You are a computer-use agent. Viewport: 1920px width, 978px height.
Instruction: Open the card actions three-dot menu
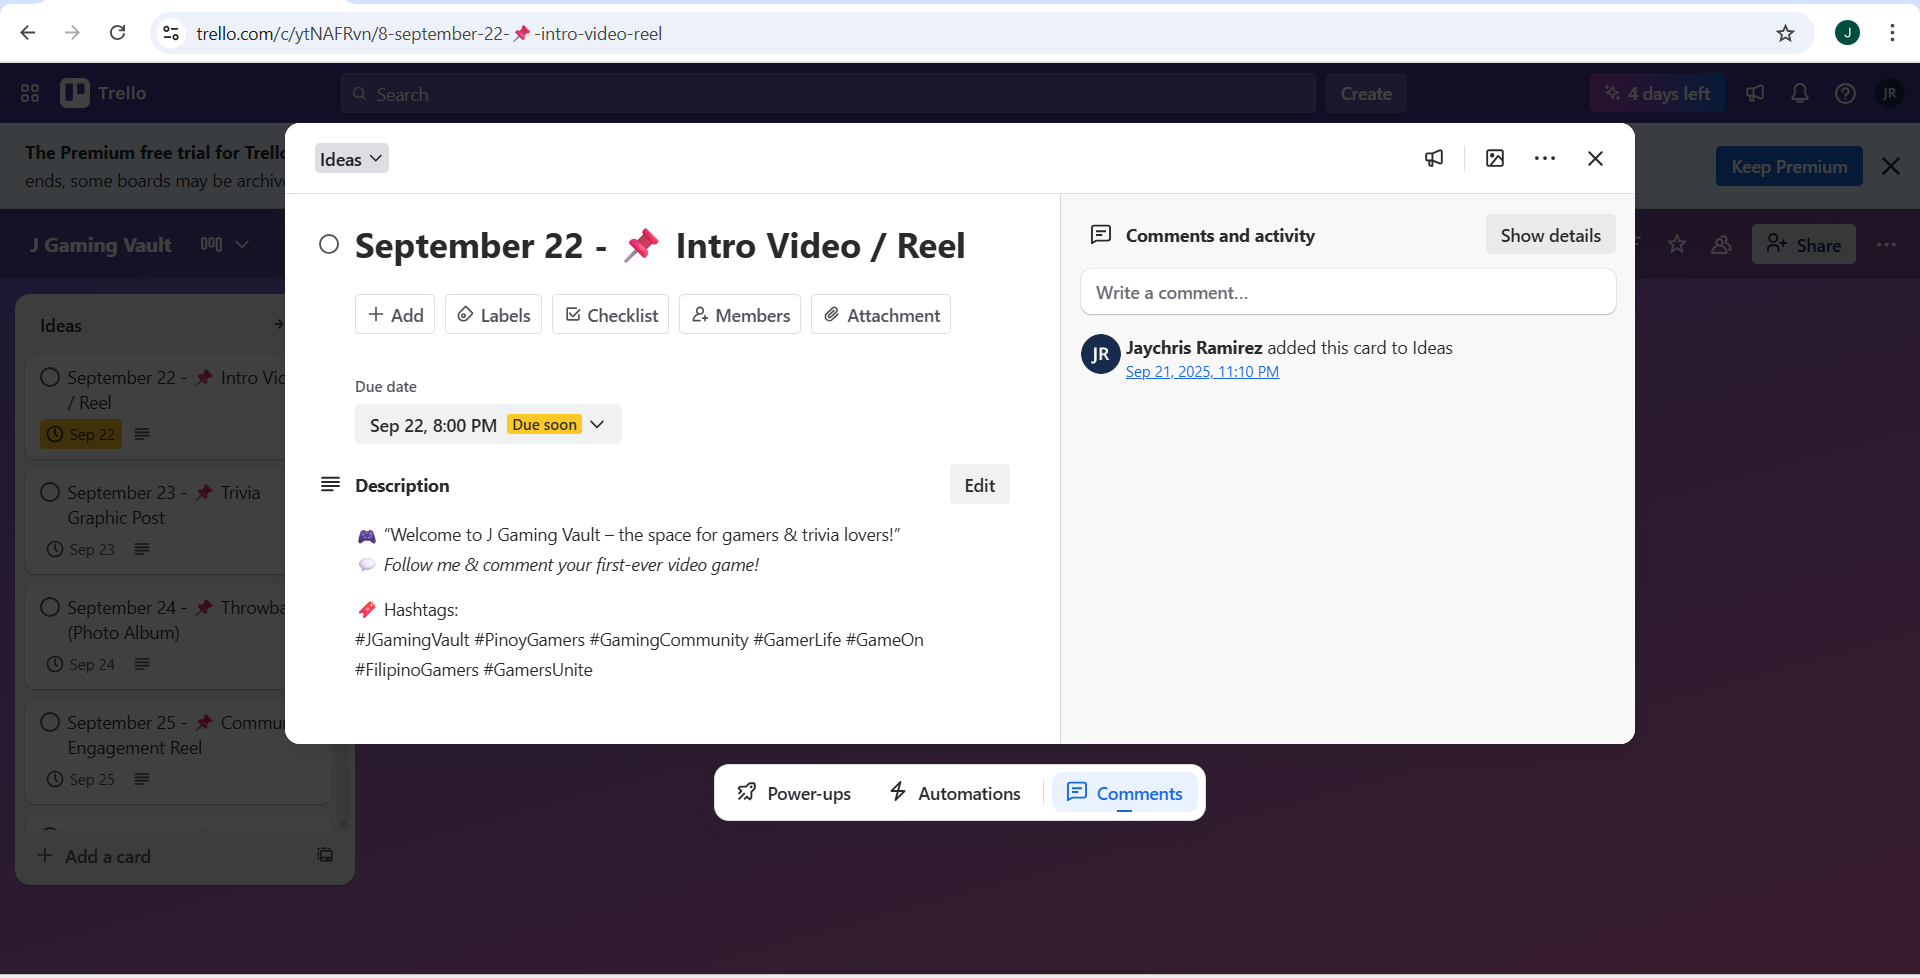pyautogui.click(x=1544, y=158)
